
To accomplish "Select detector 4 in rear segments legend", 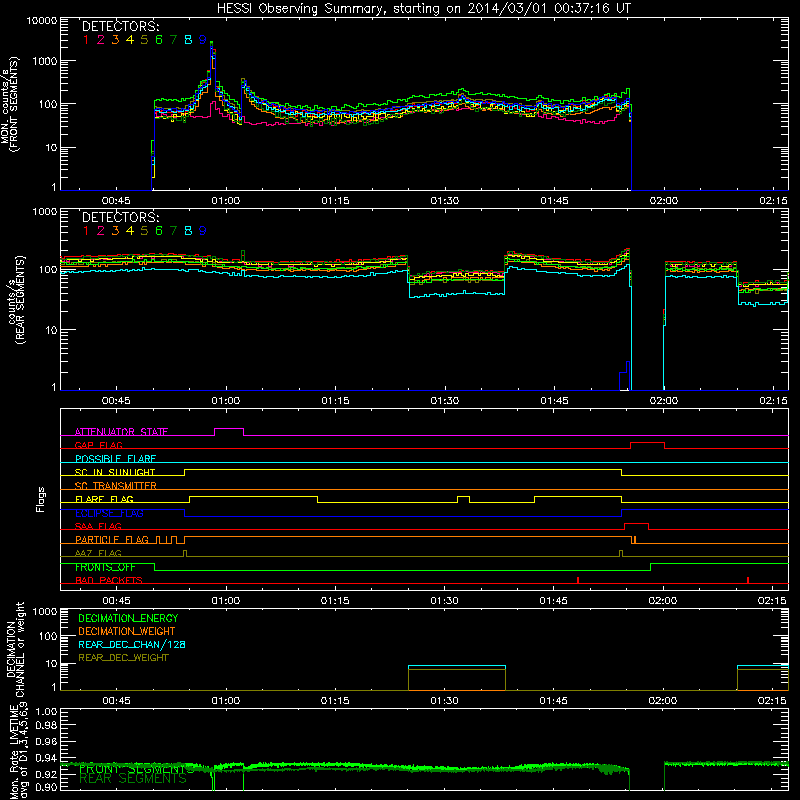I will [x=130, y=231].
